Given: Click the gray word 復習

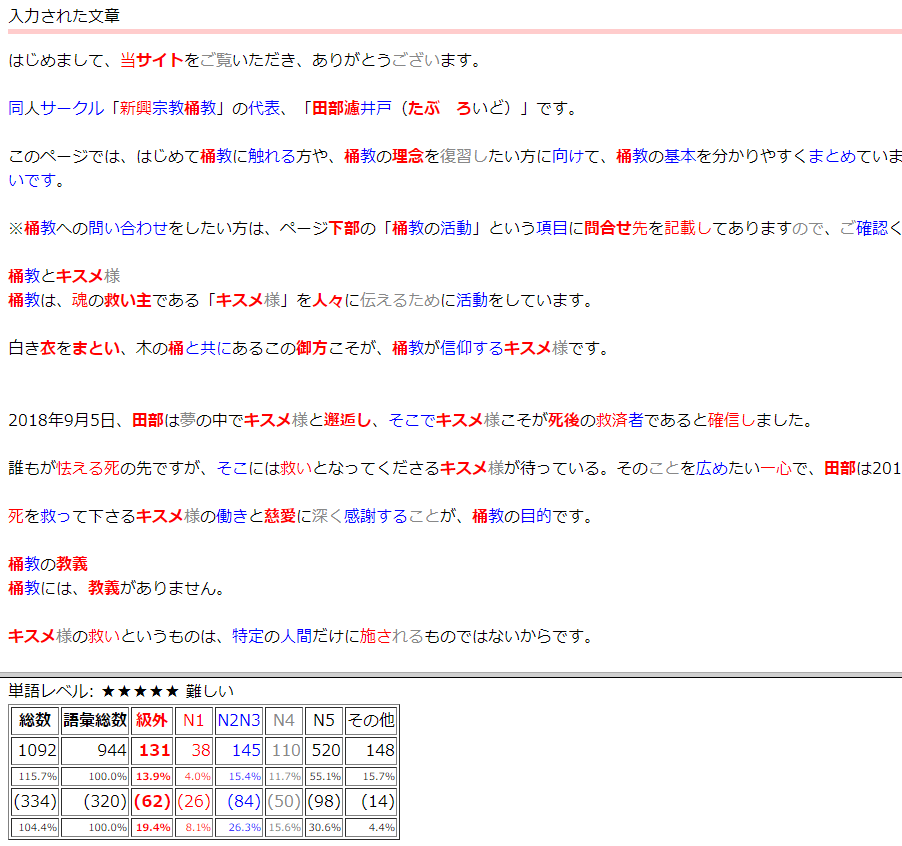Looking at the screenshot, I should (x=456, y=156).
